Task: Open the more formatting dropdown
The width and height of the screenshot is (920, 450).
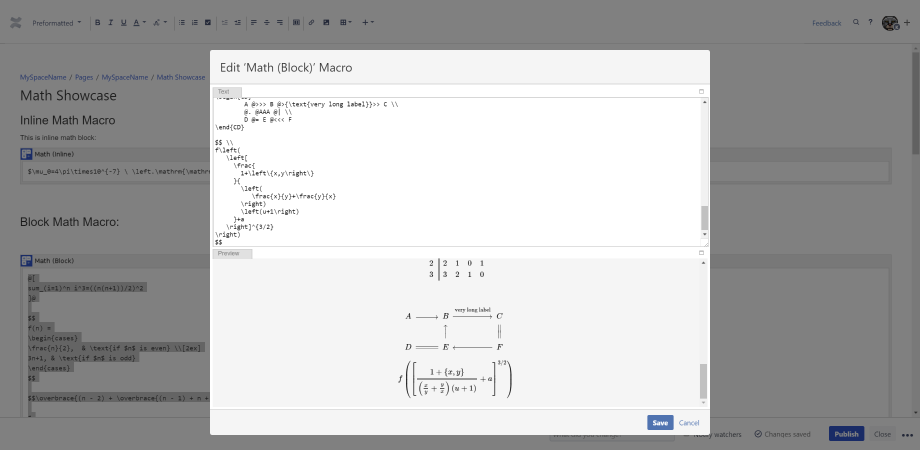Action: coord(160,23)
